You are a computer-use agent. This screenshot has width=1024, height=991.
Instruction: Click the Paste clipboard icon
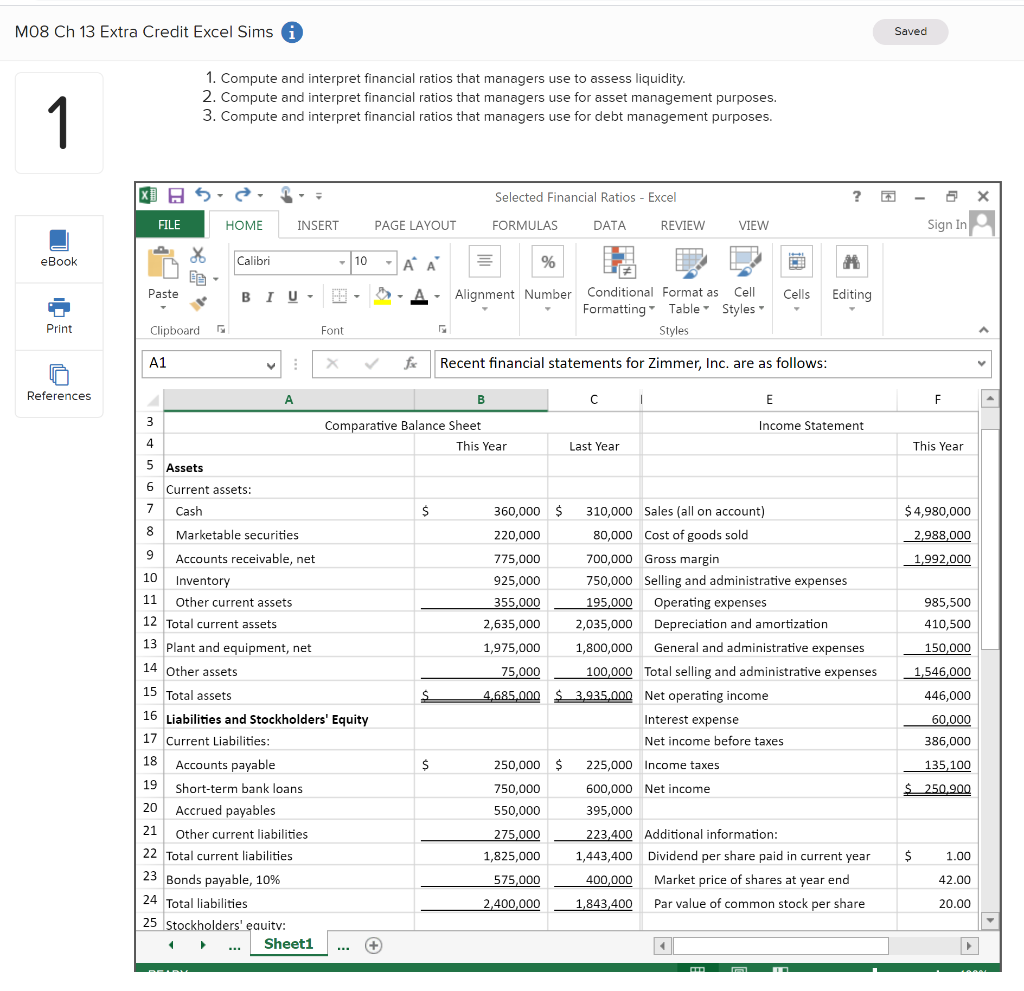[163, 263]
